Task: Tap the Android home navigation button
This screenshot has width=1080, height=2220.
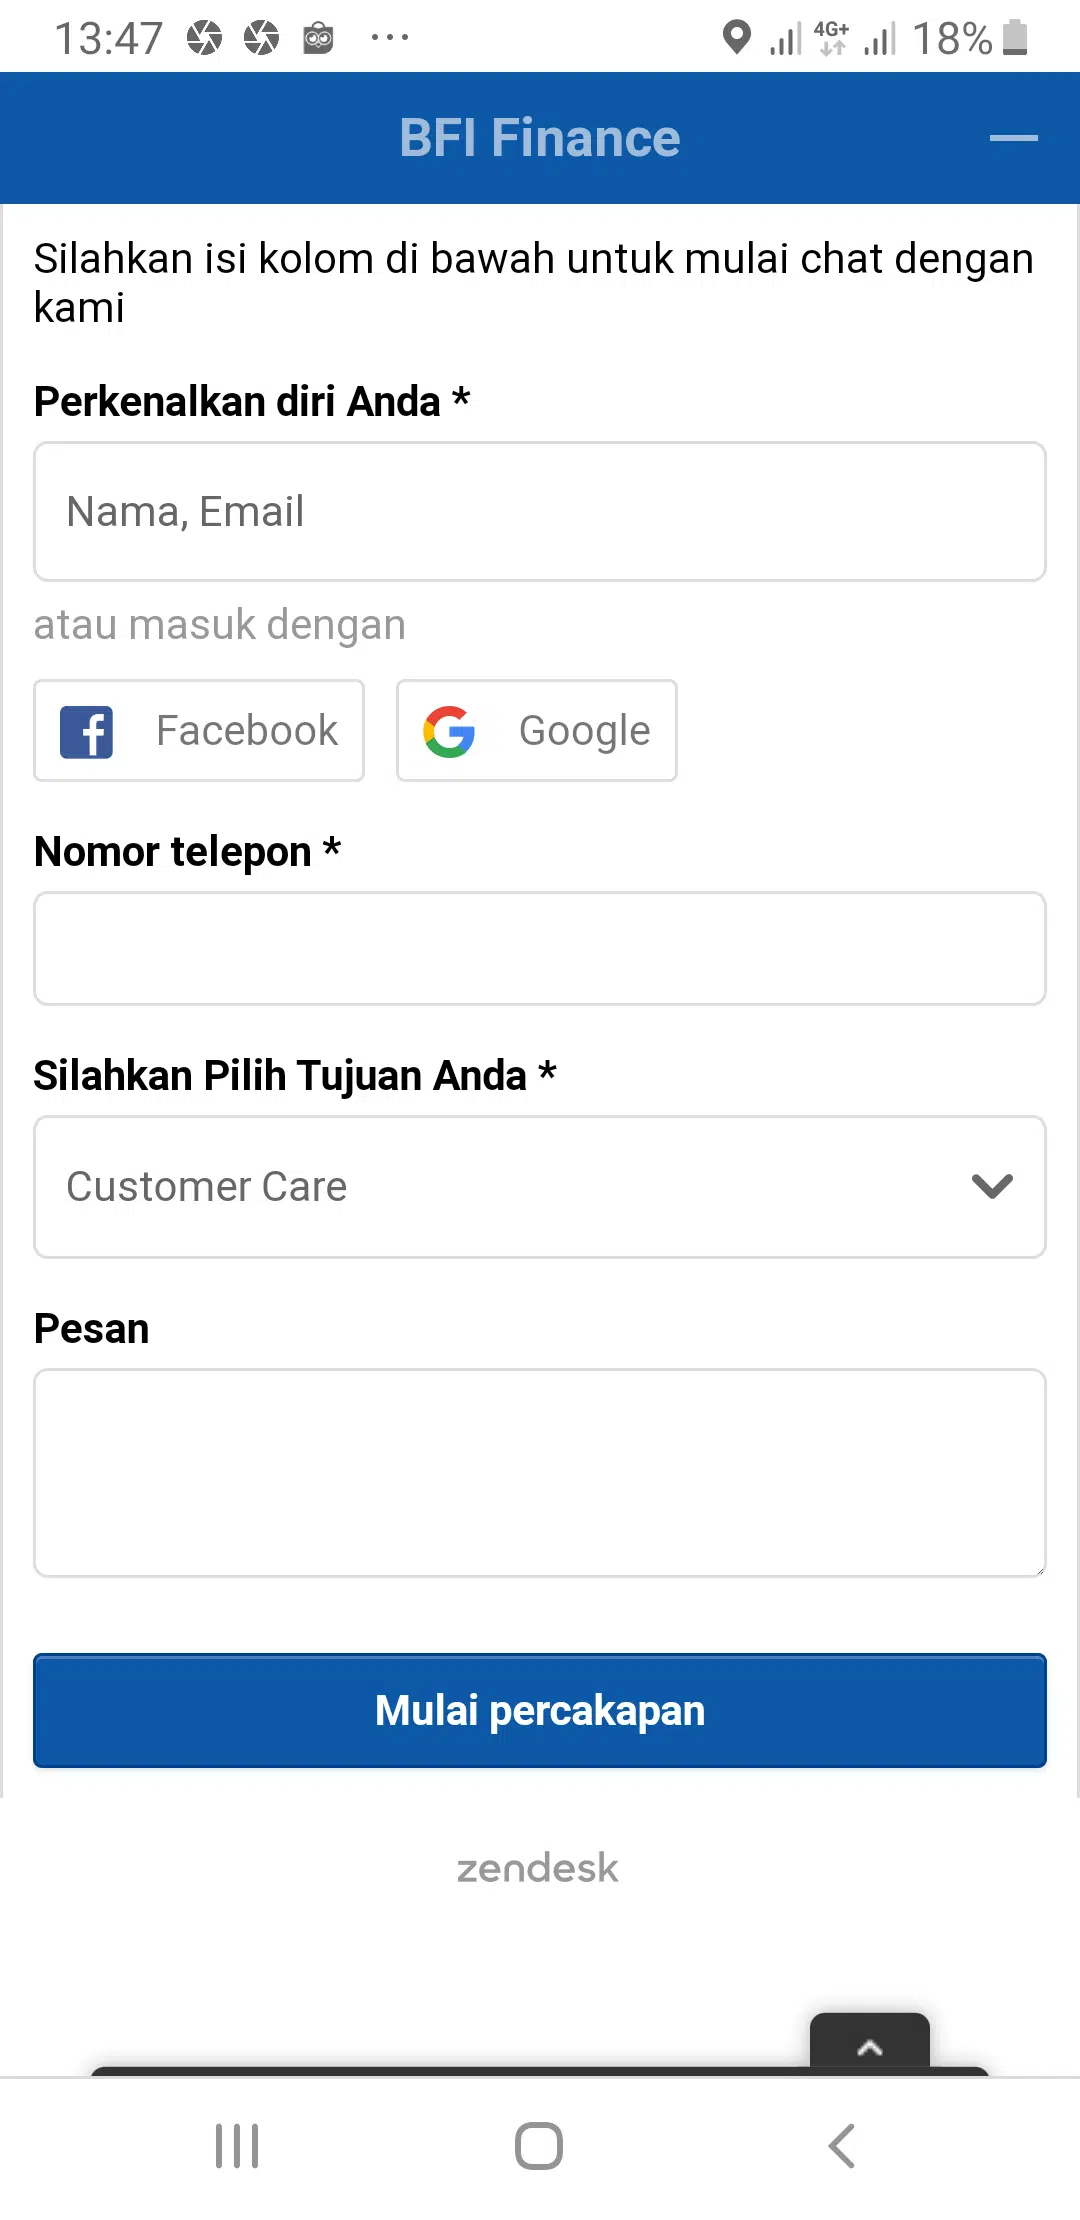Action: pos(538,2144)
